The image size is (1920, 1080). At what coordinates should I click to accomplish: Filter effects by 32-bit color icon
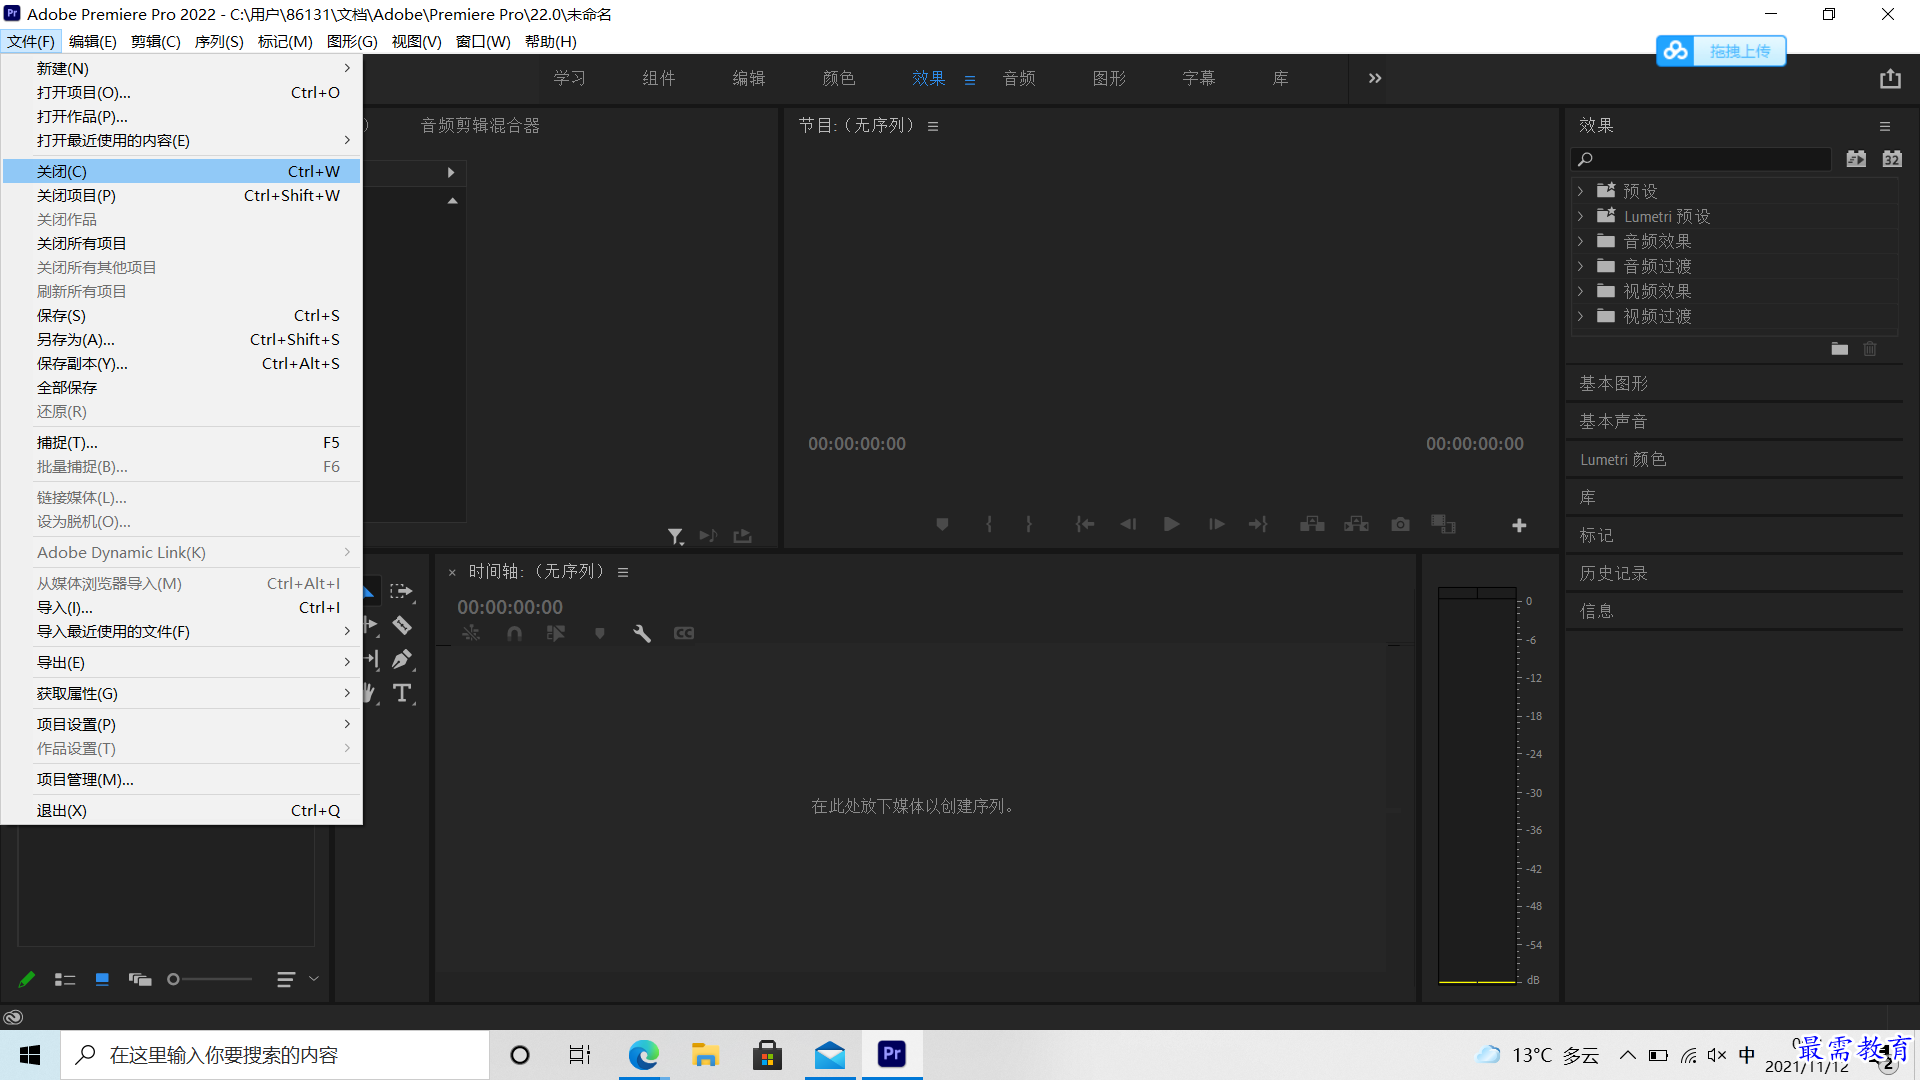(1892, 159)
